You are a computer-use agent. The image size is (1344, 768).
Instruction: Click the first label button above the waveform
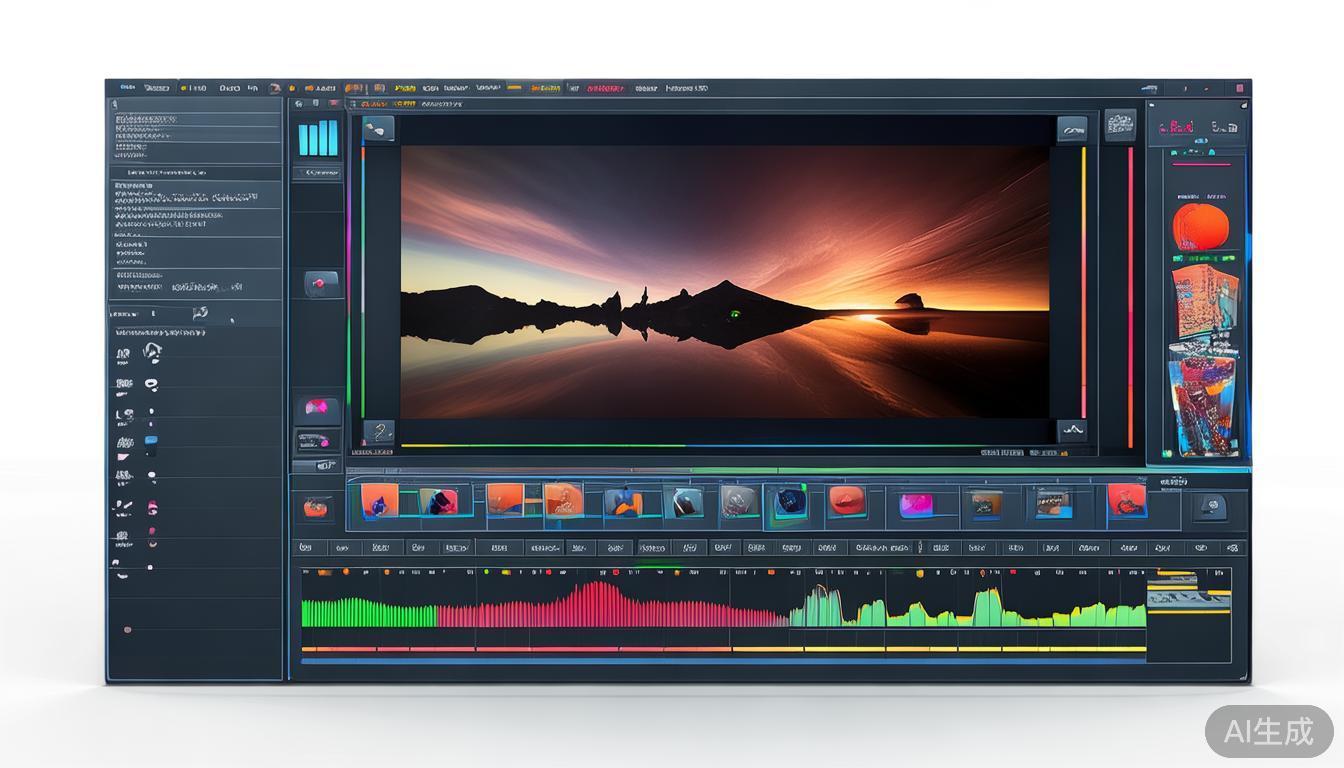pos(306,548)
